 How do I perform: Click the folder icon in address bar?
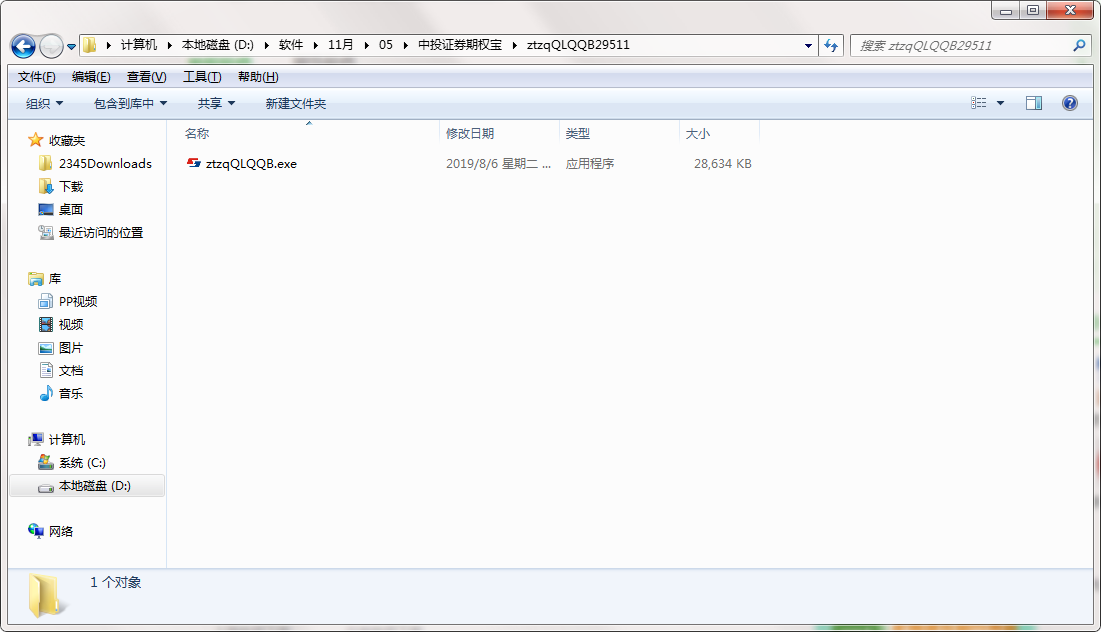point(90,45)
